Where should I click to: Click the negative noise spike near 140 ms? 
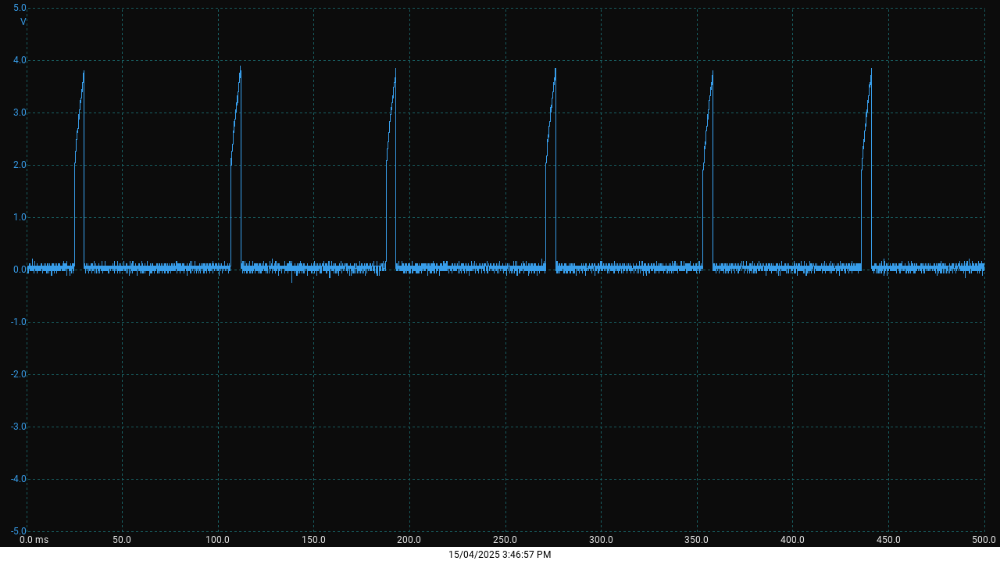[x=292, y=281]
